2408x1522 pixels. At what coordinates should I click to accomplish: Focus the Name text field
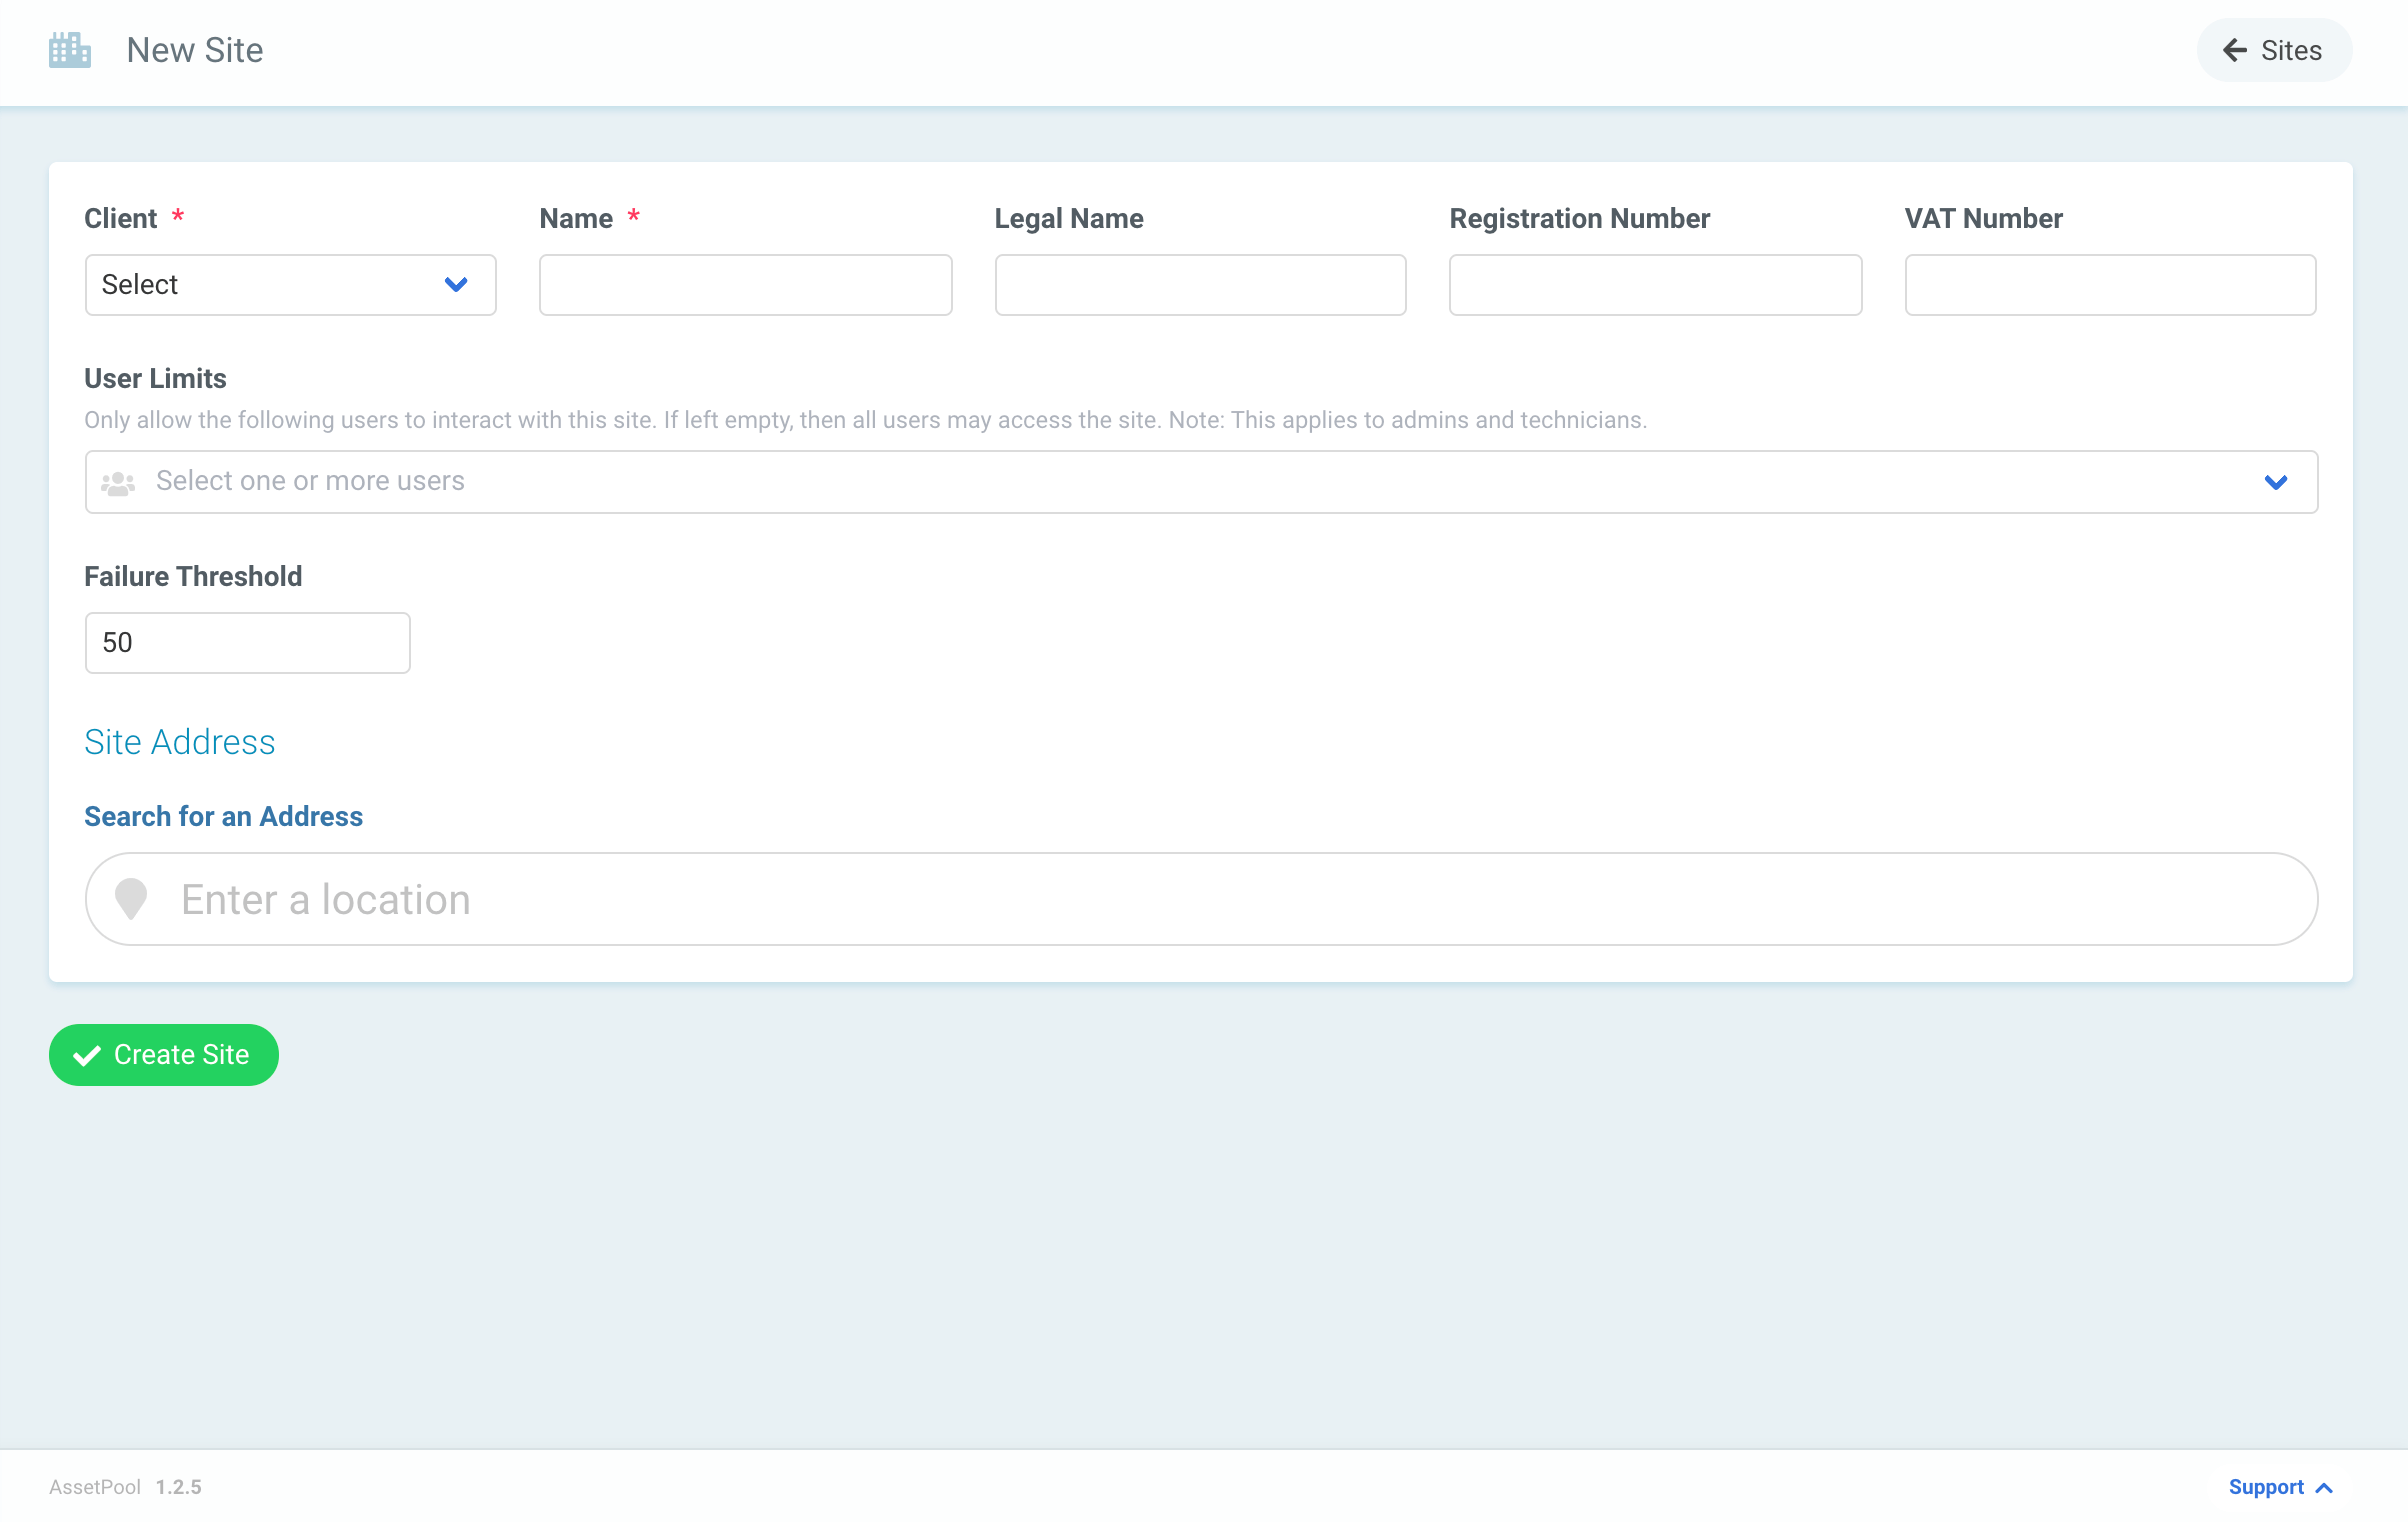pos(745,285)
